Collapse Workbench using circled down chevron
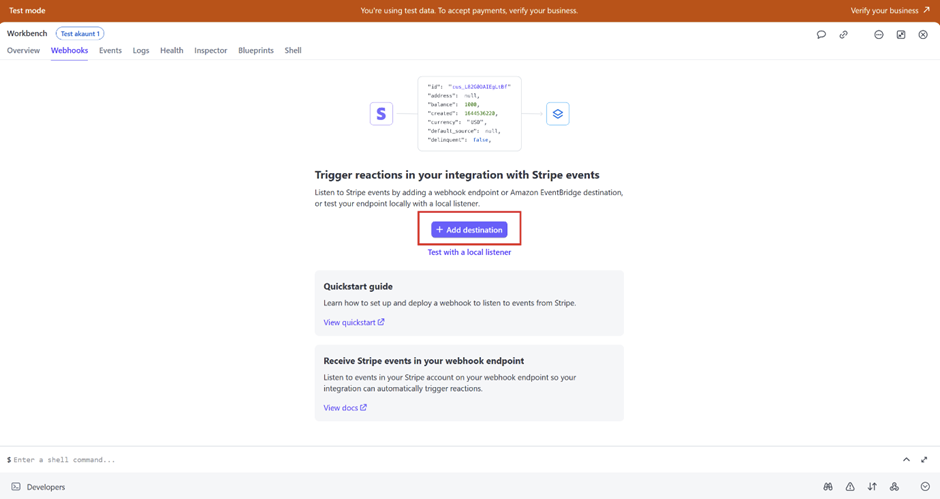 pos(925,487)
